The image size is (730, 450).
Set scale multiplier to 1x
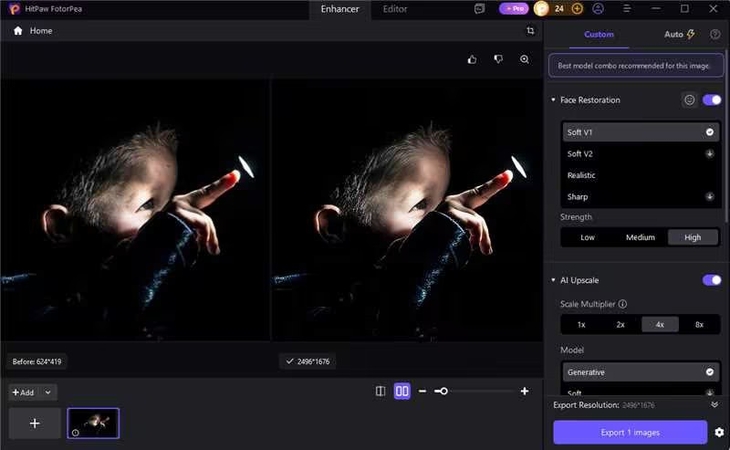point(581,324)
